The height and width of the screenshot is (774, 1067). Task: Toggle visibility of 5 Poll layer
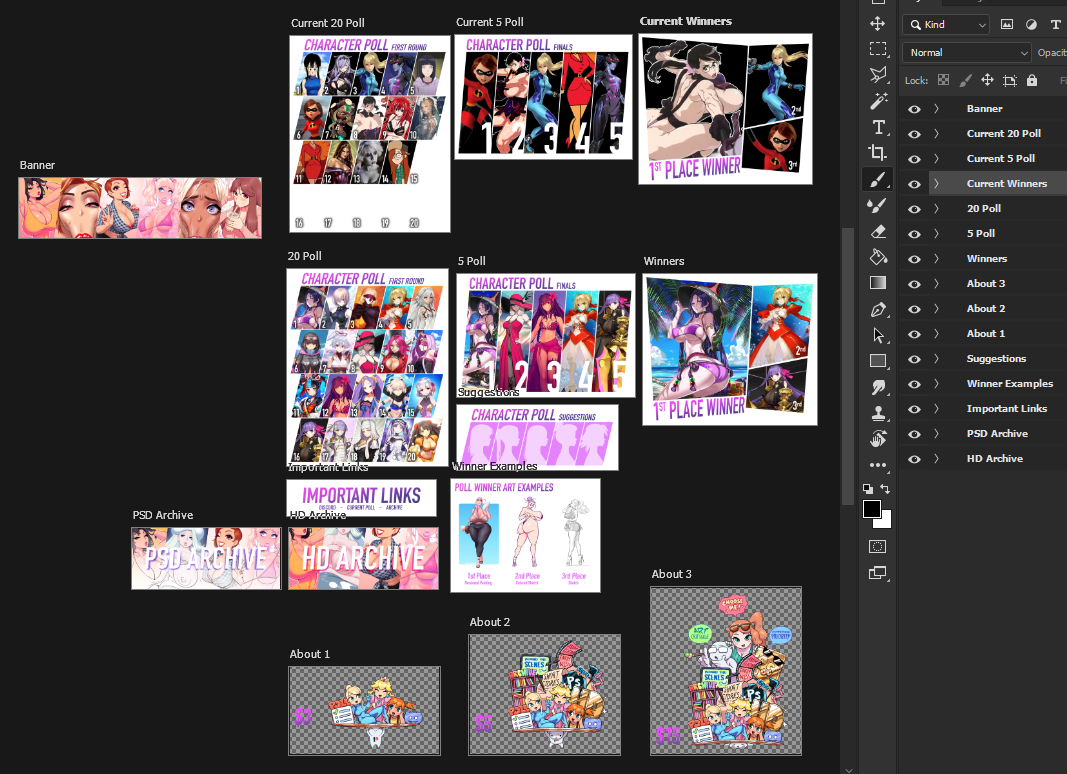point(914,234)
